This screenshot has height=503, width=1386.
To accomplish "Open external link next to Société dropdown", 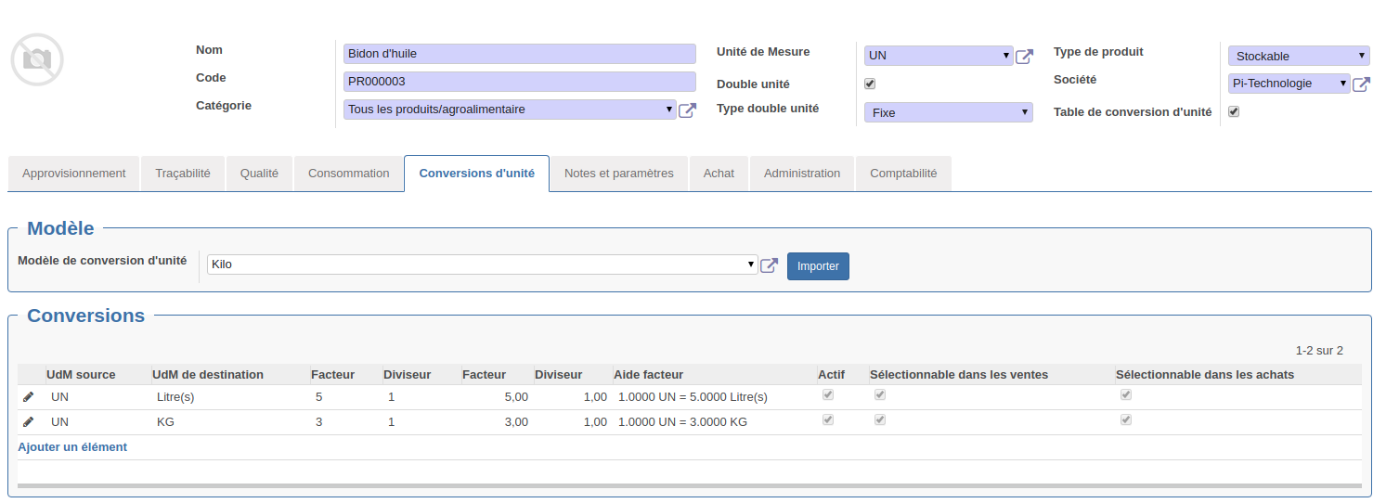I will click(1361, 84).
